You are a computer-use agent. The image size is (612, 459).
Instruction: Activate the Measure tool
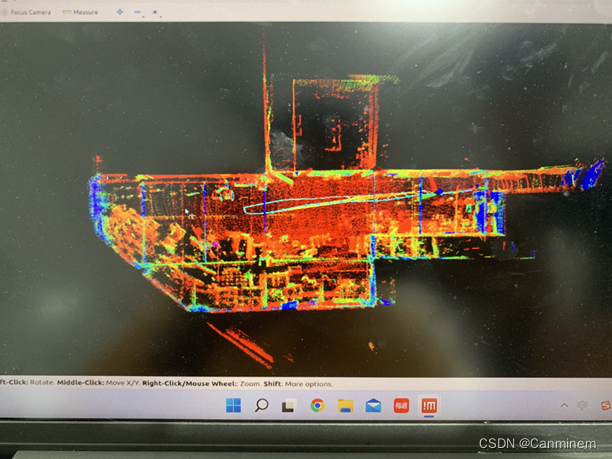point(80,12)
